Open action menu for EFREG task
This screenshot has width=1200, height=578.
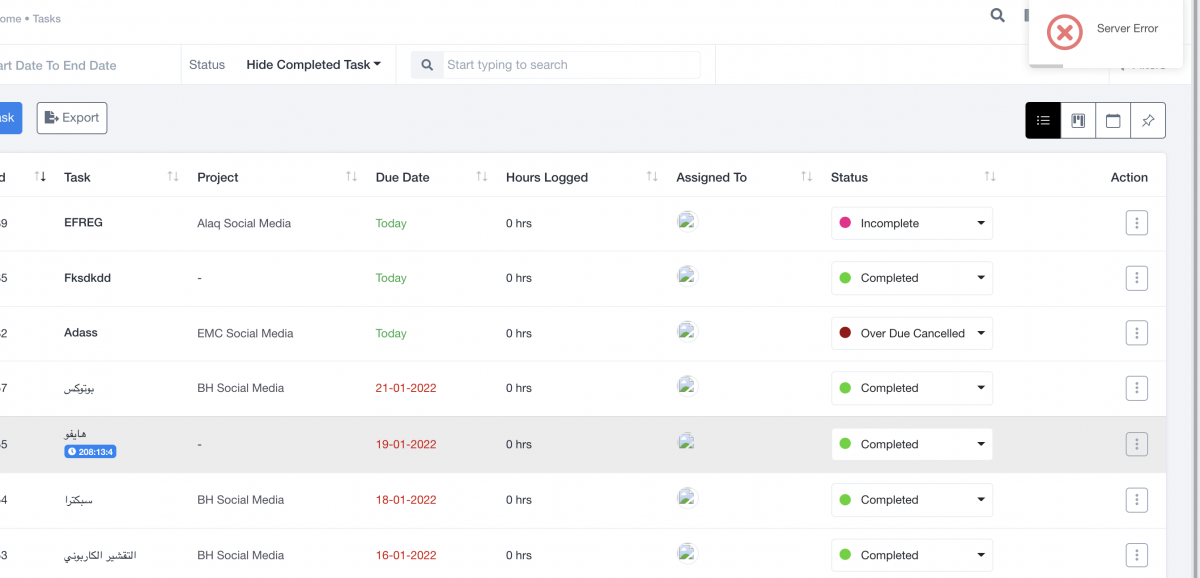tap(1136, 223)
